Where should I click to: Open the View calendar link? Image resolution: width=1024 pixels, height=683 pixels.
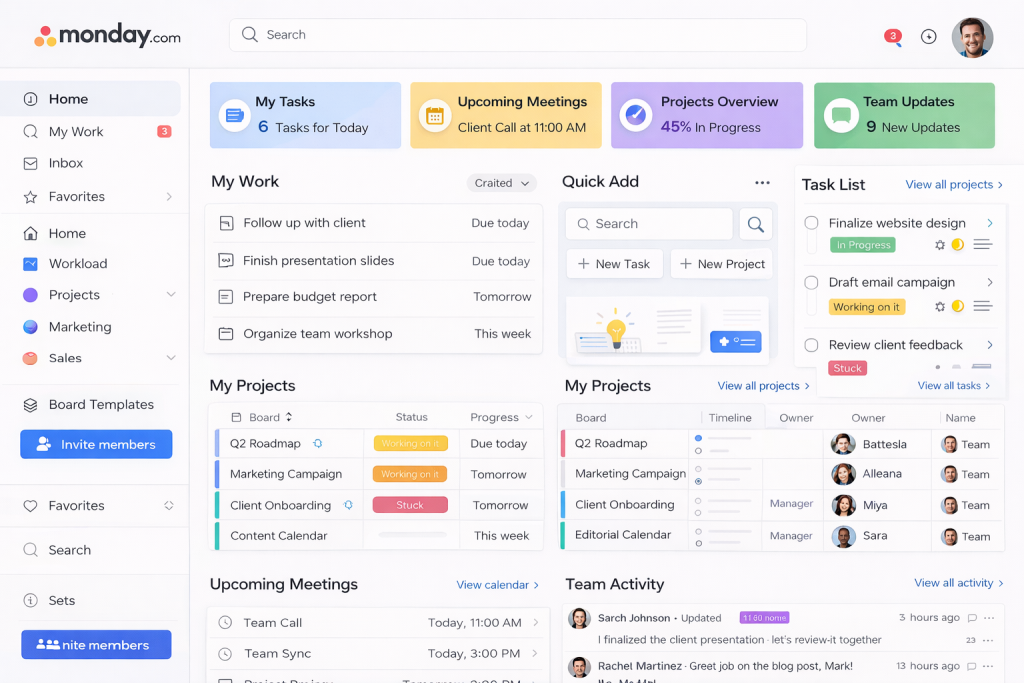[x=497, y=585]
